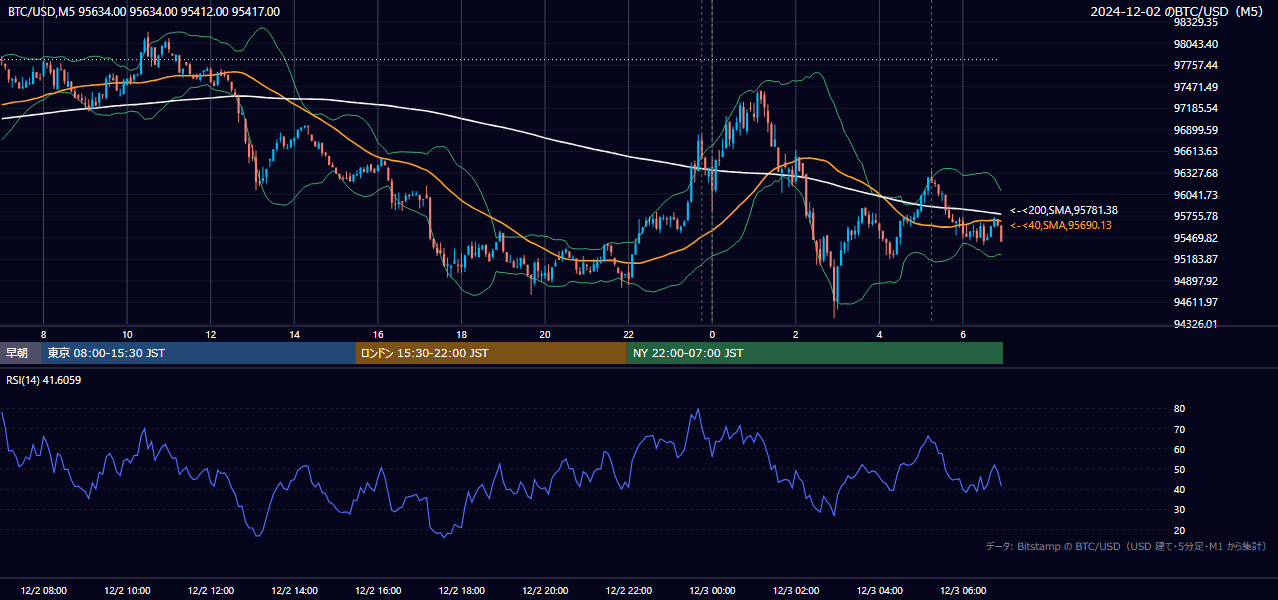The image size is (1278, 600).
Task: Click price axis value 96041.73
Action: (1196, 195)
